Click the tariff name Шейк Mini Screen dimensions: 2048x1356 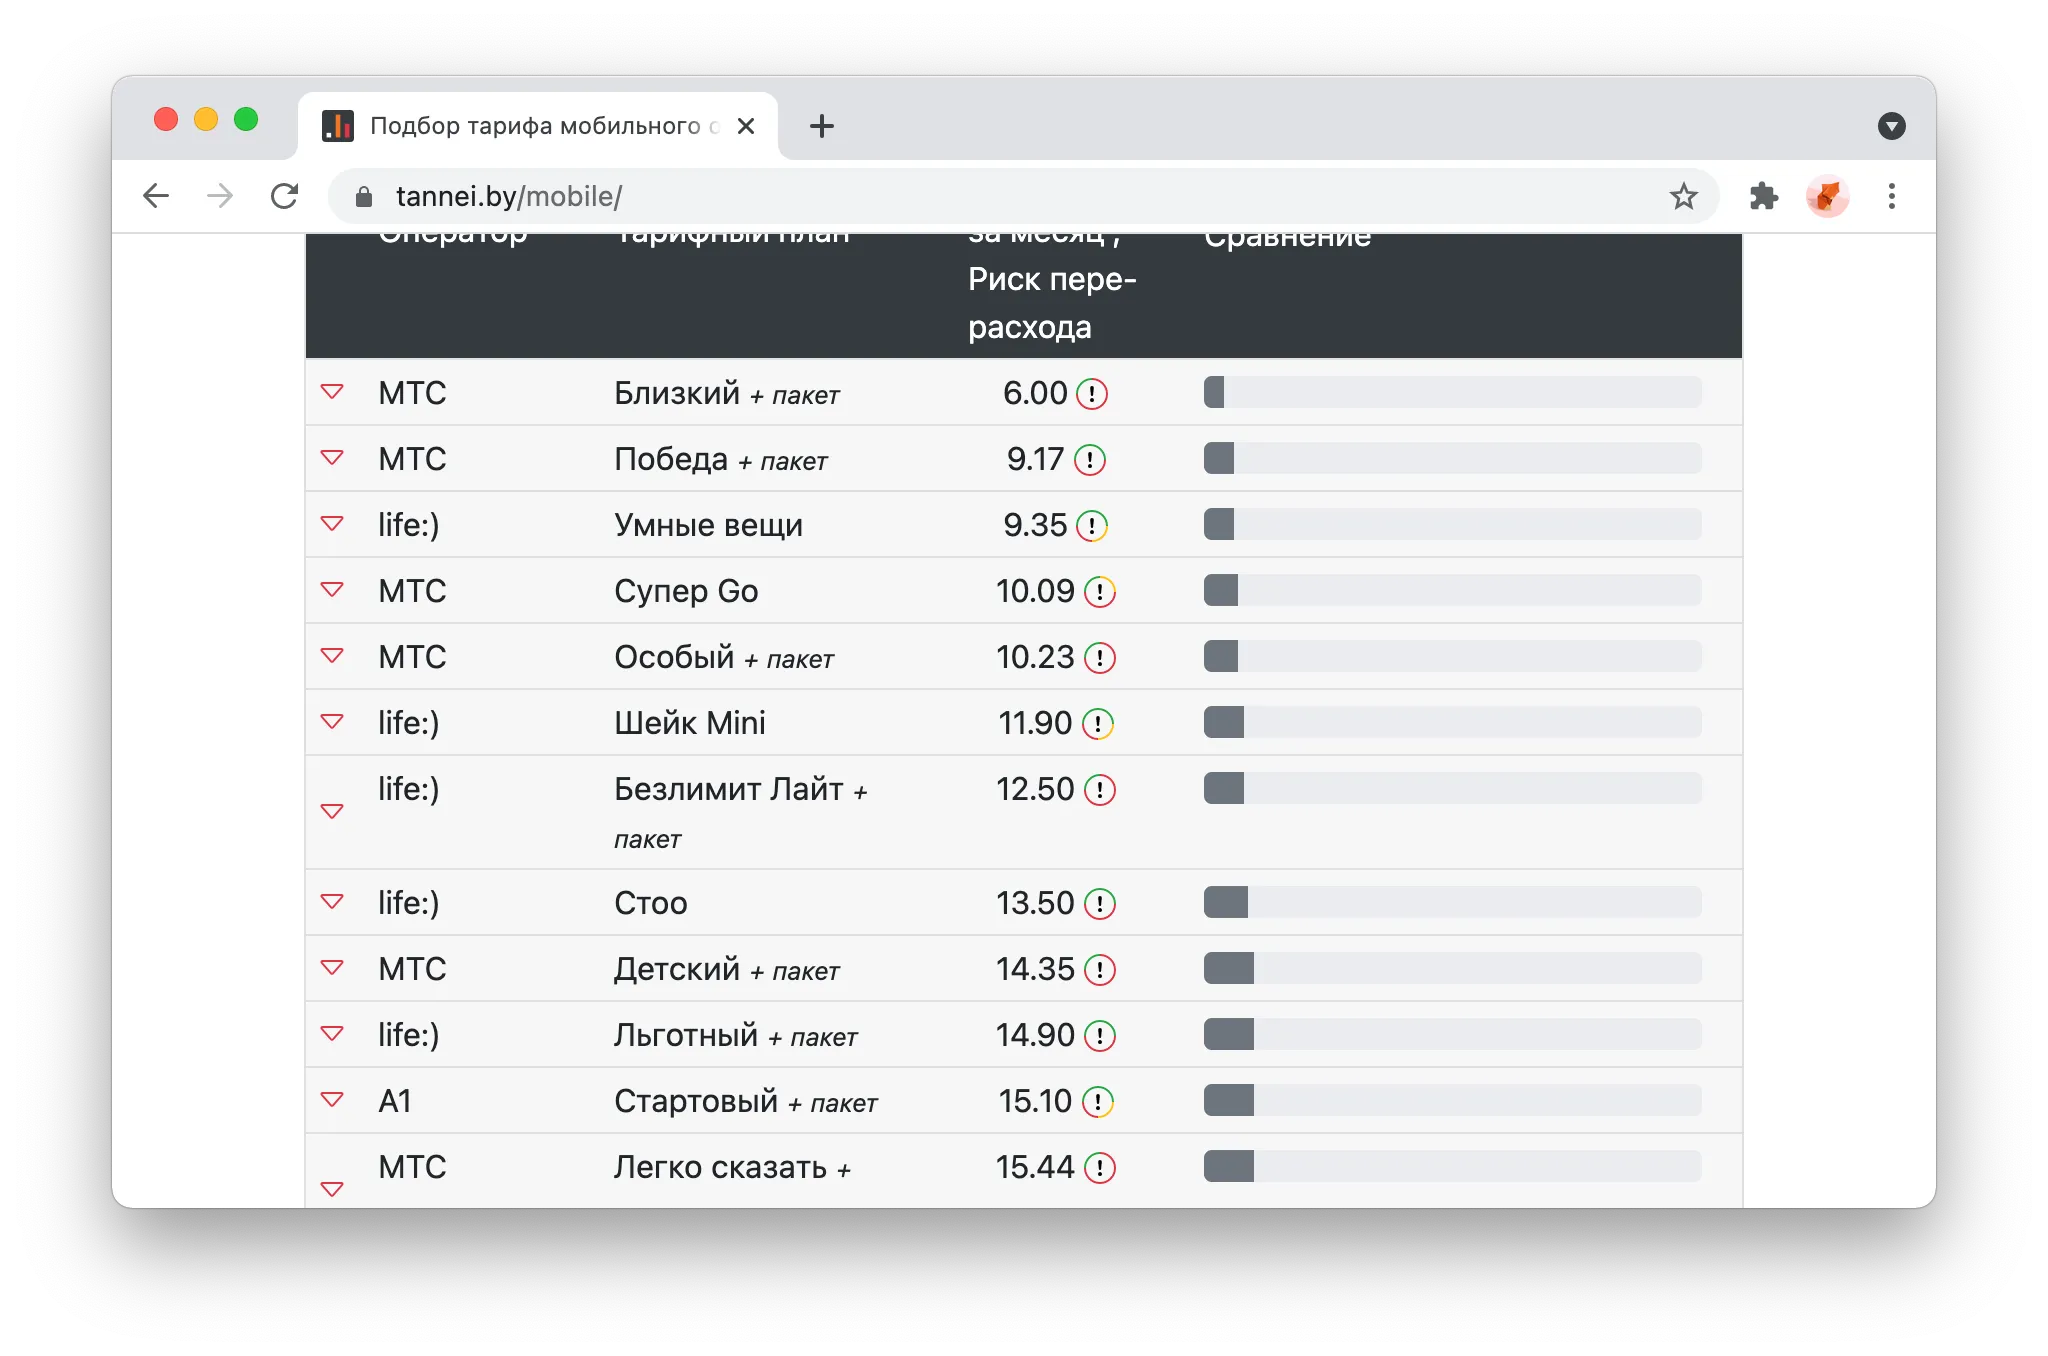690,723
